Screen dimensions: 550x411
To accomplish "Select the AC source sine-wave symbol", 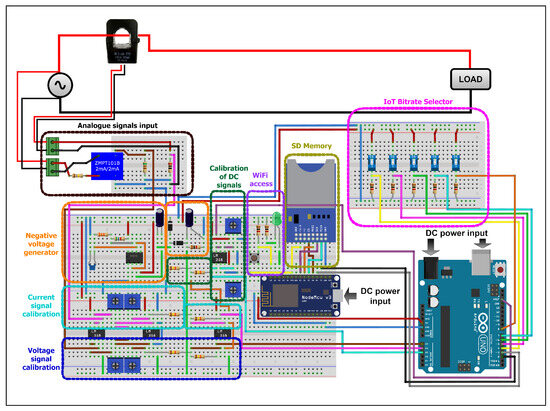I will pyautogui.click(x=60, y=85).
